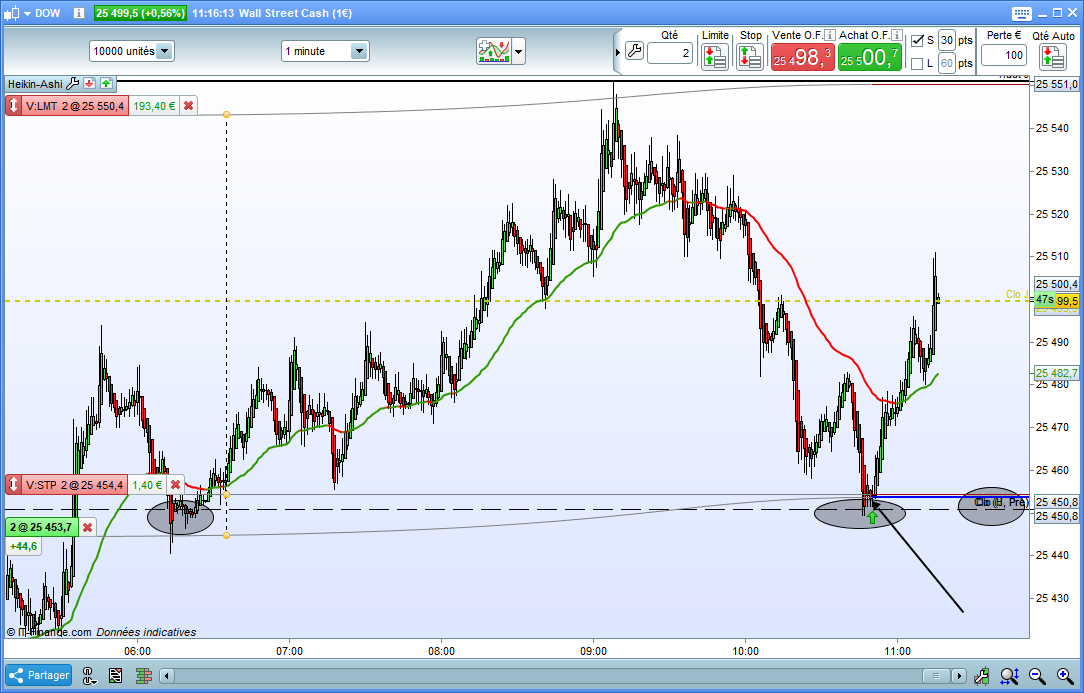This screenshot has width=1084, height=693.
Task: Click the 25 499,5 (+0,56%) price badge
Action: 140,13
